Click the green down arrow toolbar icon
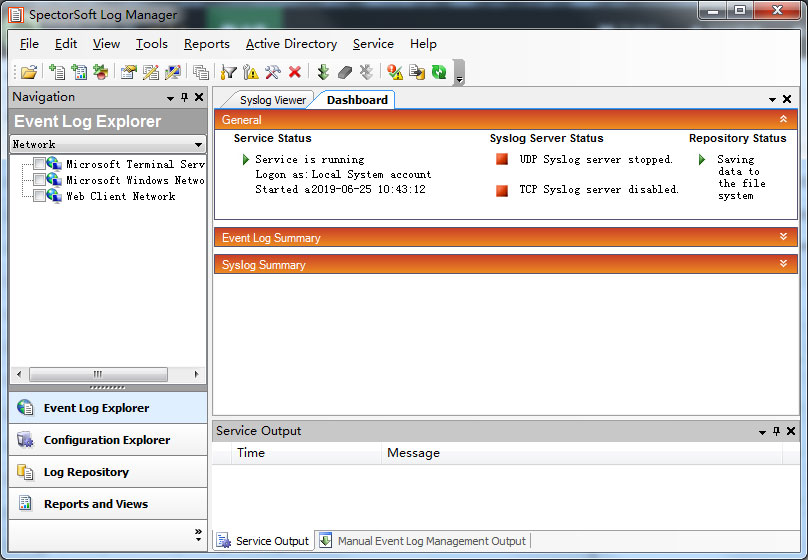 [323, 72]
